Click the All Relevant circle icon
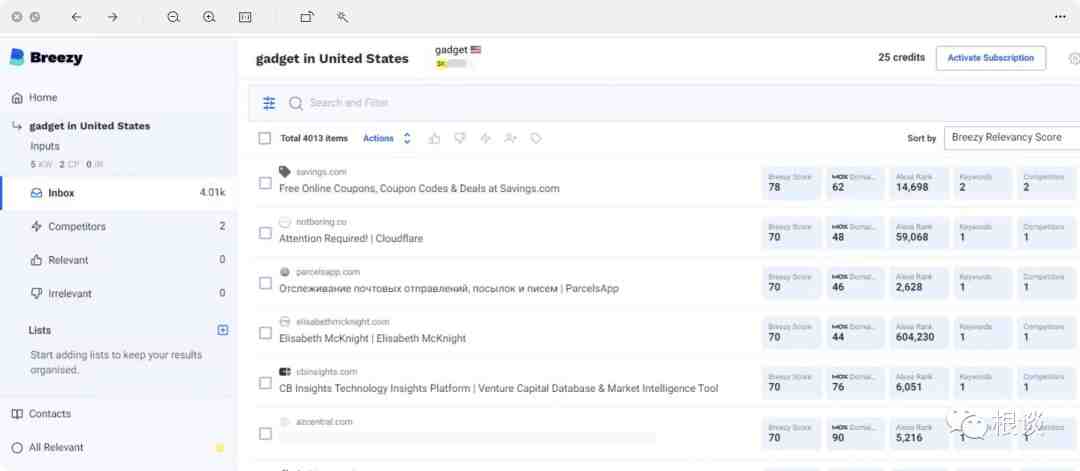The height and width of the screenshot is (471, 1080). pyautogui.click(x=17, y=448)
